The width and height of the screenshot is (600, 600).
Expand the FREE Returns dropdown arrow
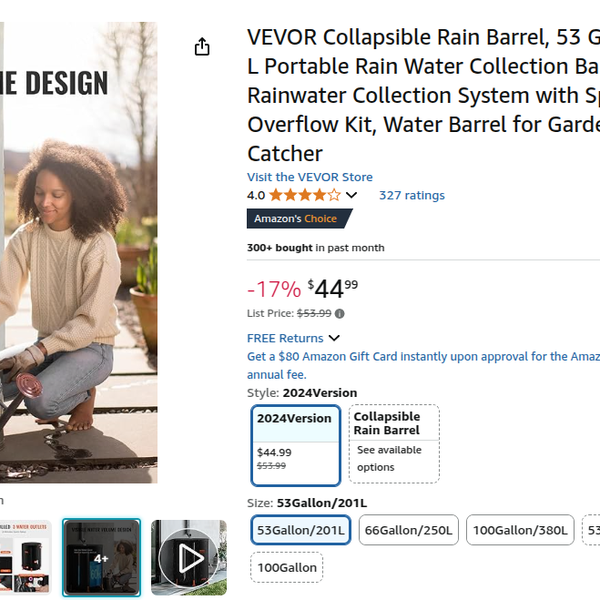(x=334, y=338)
